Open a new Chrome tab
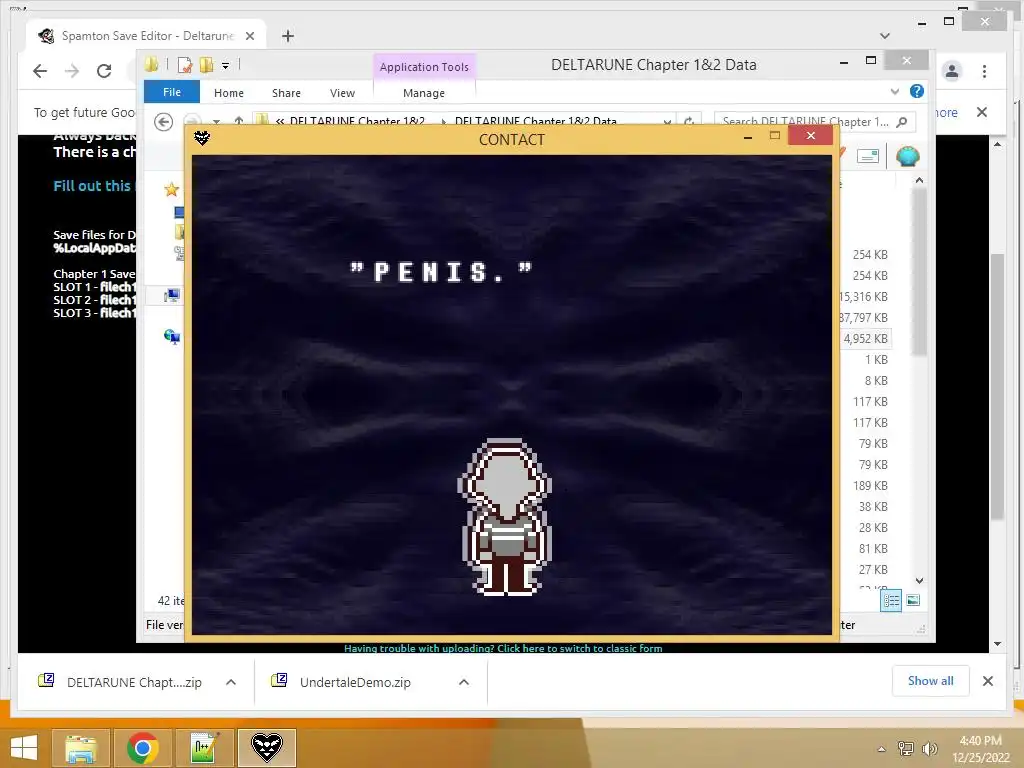Viewport: 1024px width, 768px height. (288, 36)
